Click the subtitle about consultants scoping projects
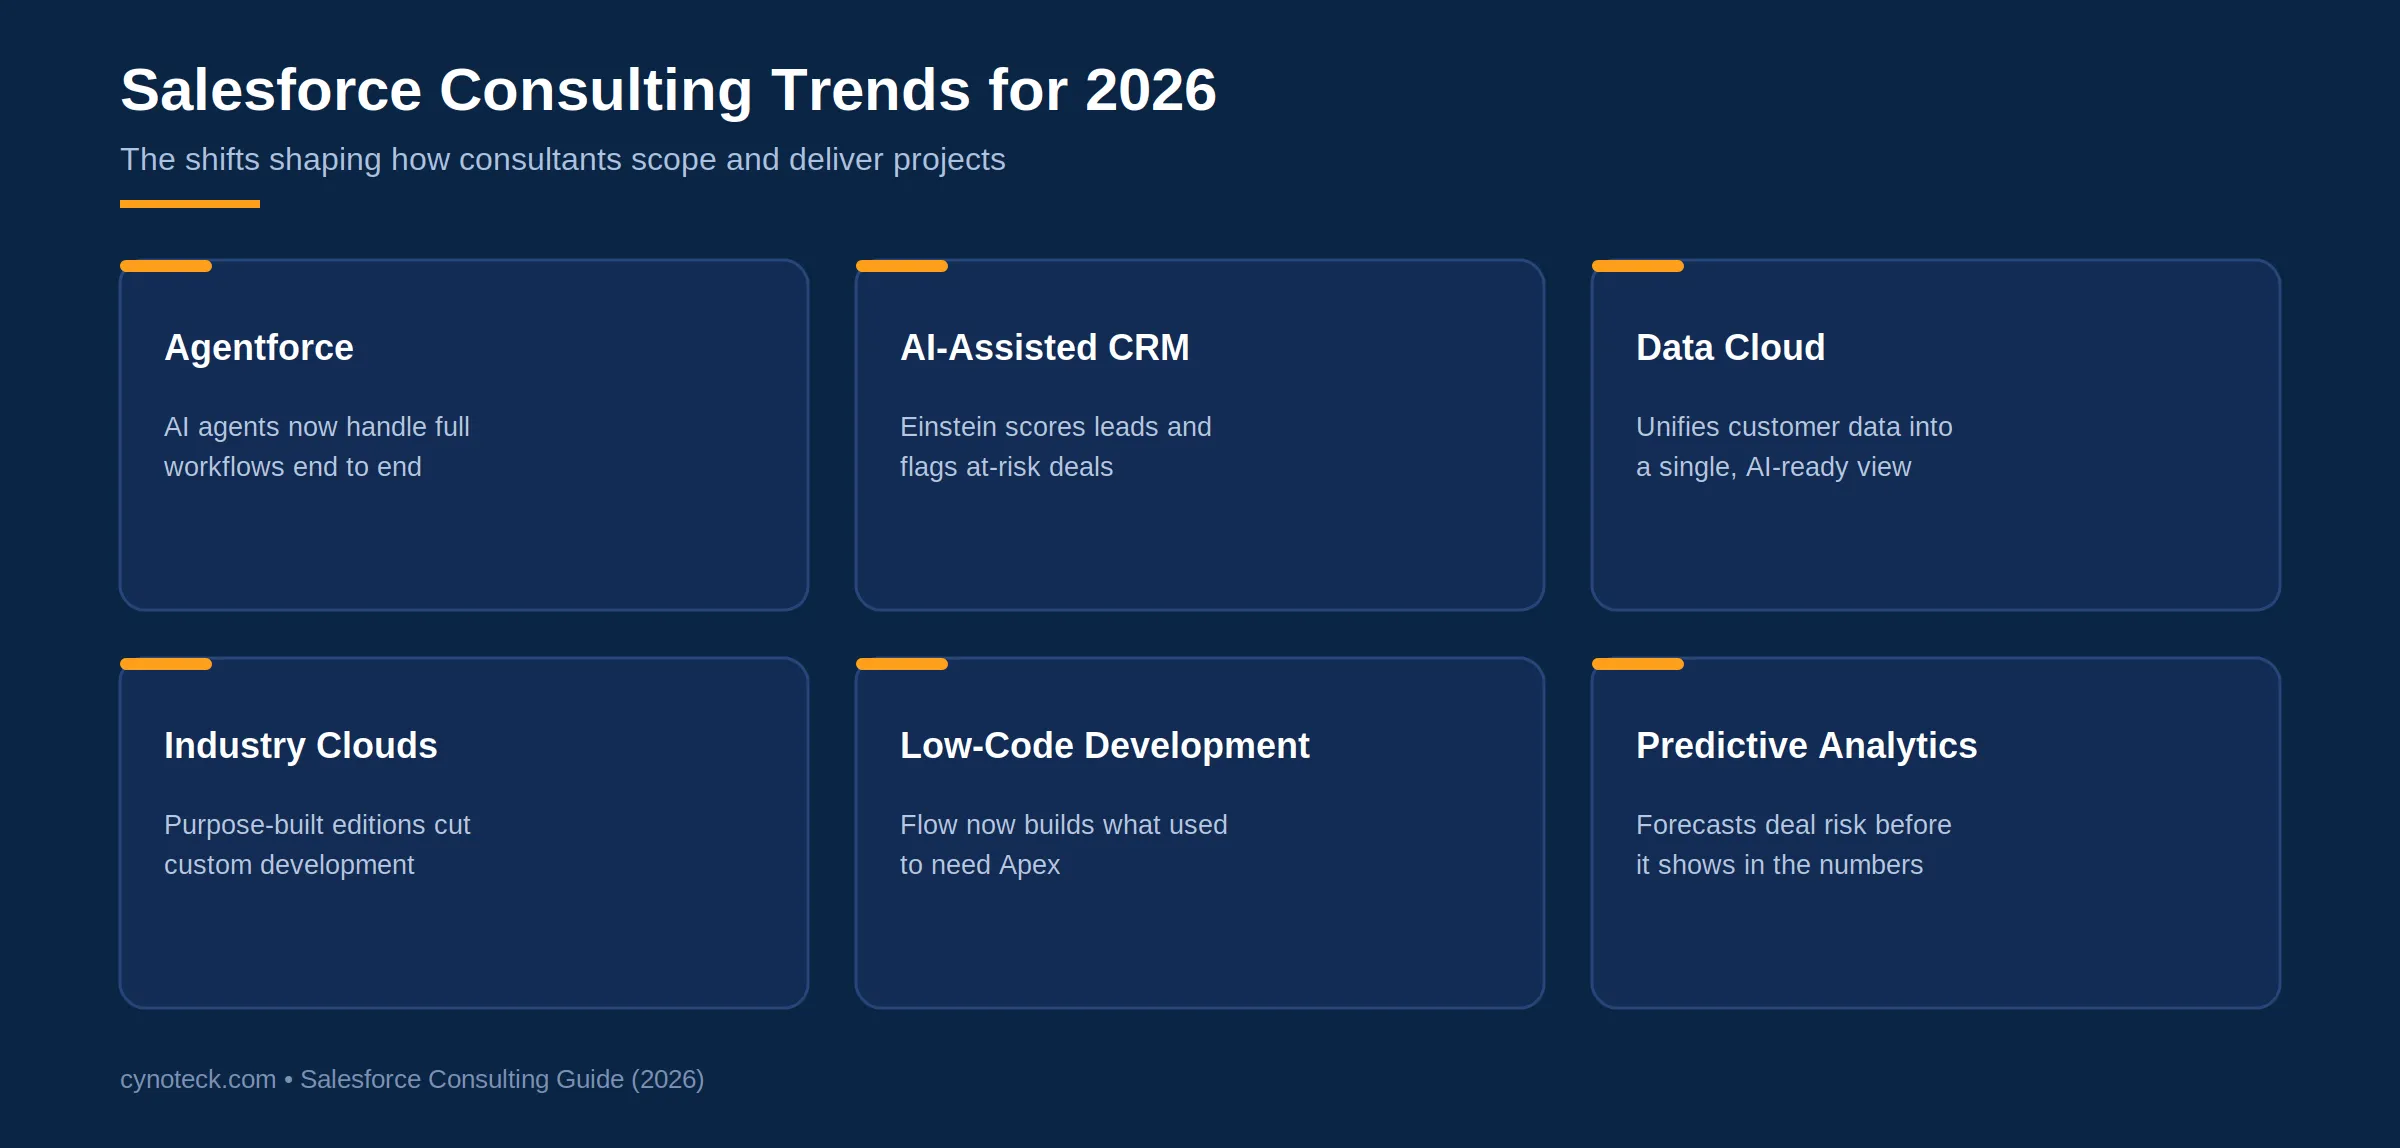This screenshot has width=2400, height=1148. 562,160
